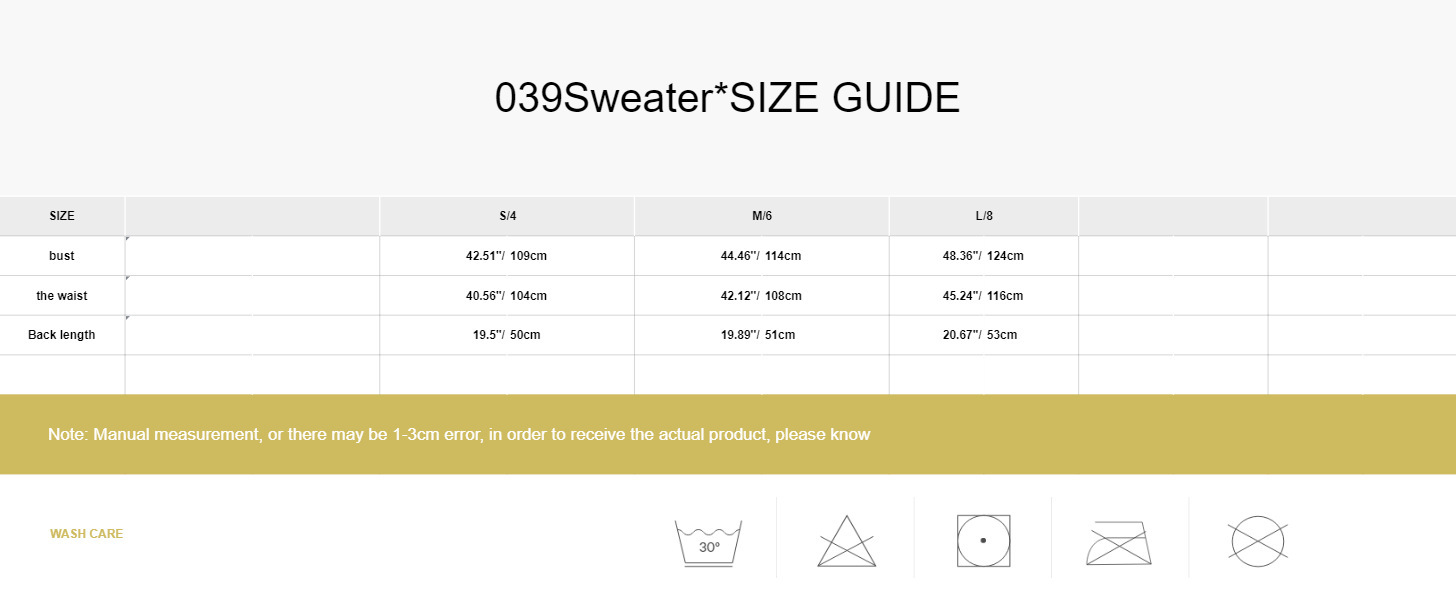This screenshot has height=591, width=1456.
Task: Select the SIZE header cell
Action: coord(62,216)
